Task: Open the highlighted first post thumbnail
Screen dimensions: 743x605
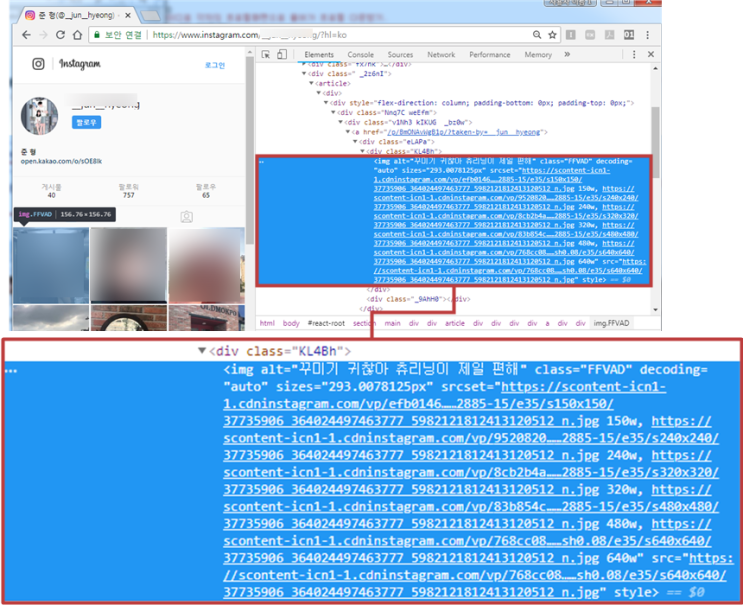Action: 51,265
